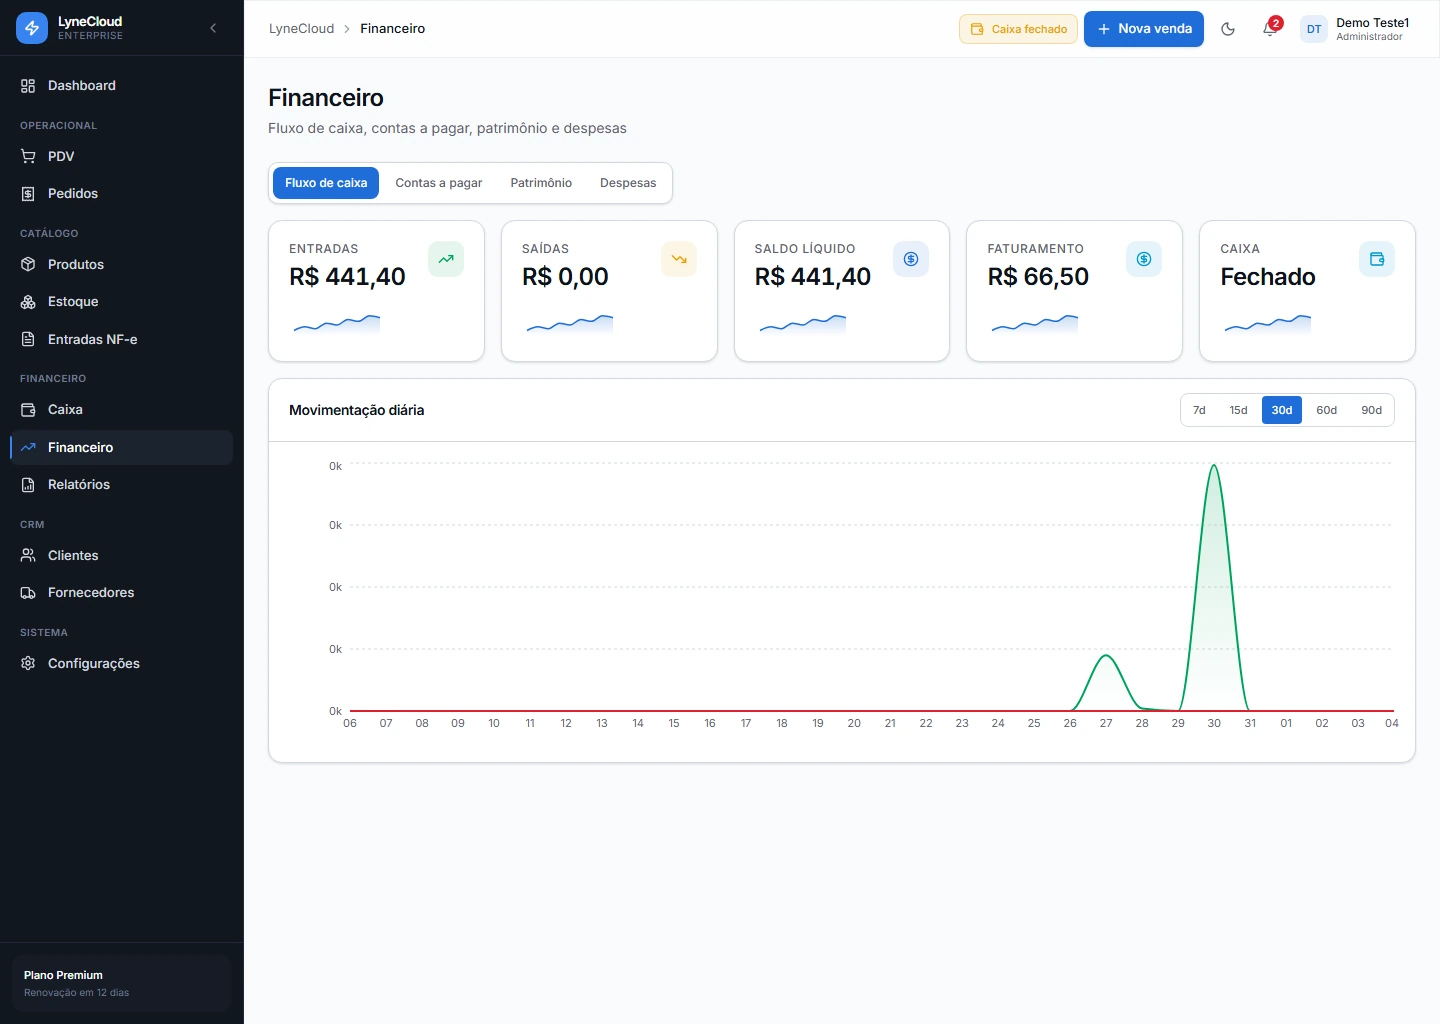The image size is (1440, 1024).
Task: Click the Caixa fechado status badge
Action: [1018, 29]
